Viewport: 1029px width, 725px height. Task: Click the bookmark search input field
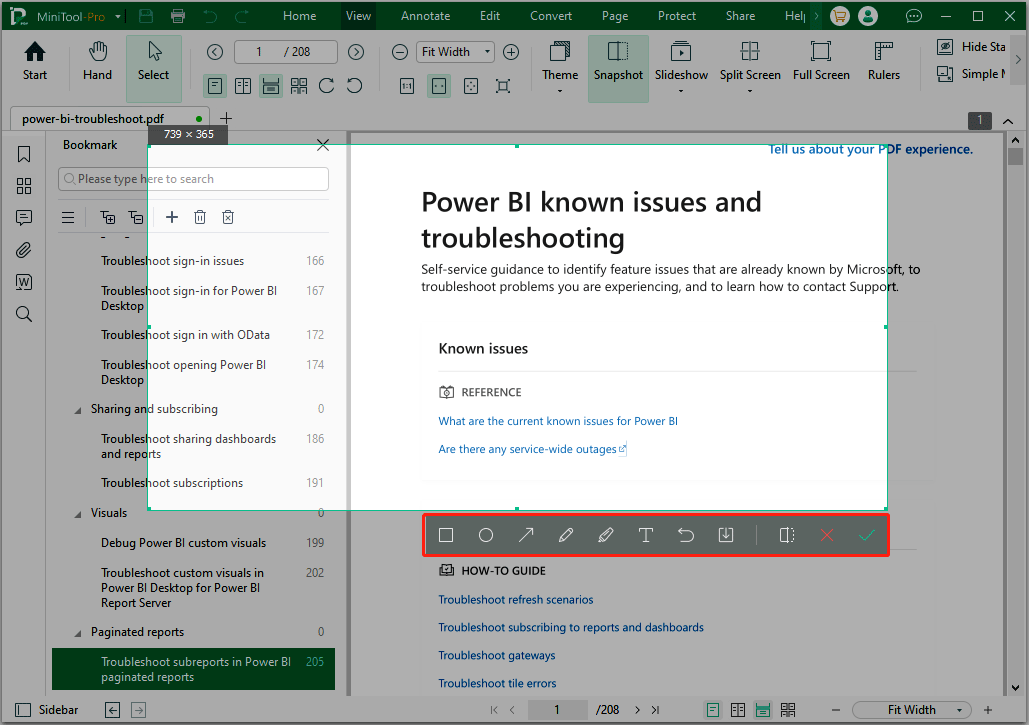coord(193,179)
